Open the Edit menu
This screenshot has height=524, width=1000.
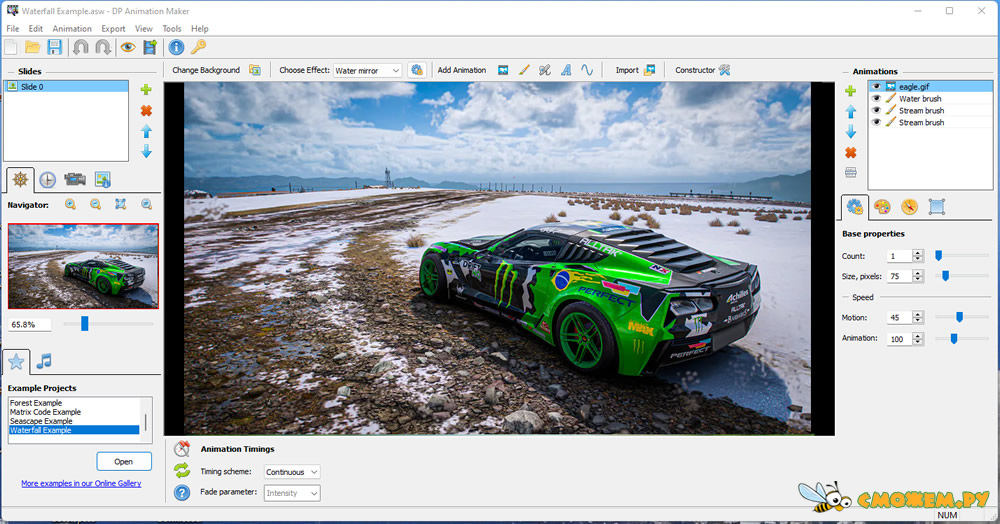[36, 29]
